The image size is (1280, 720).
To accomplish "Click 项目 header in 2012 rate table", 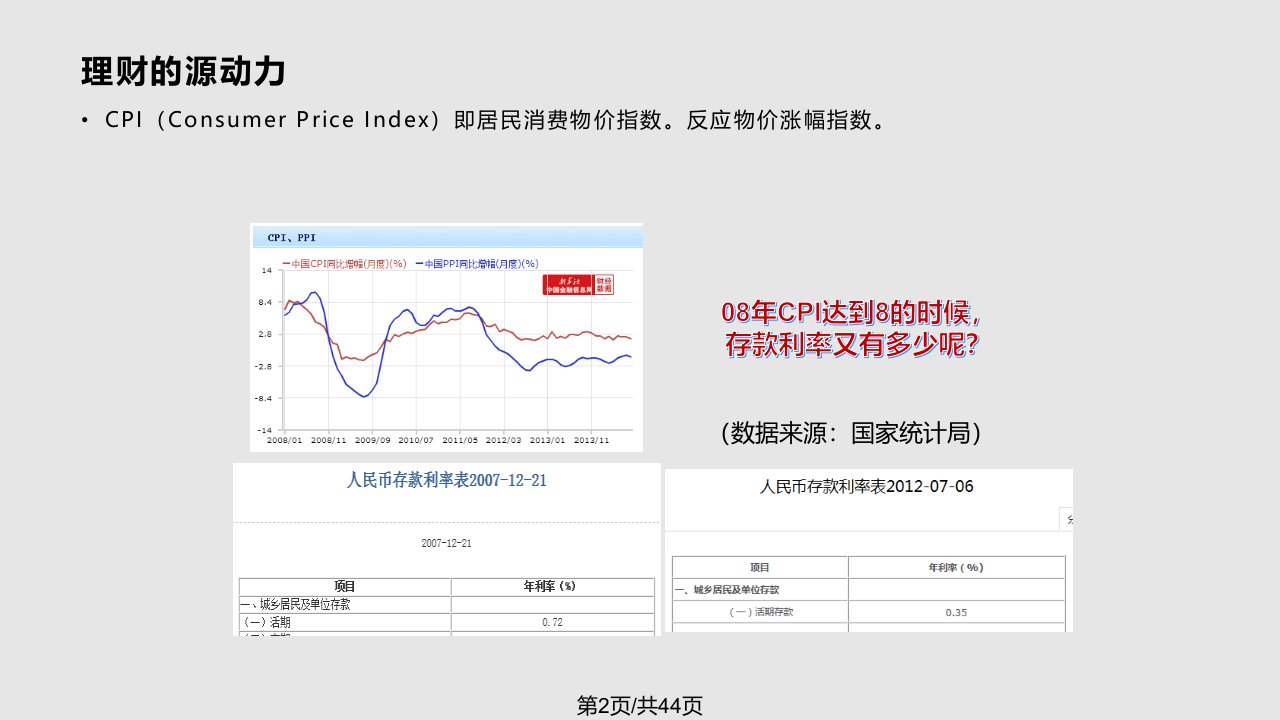I will tap(760, 567).
